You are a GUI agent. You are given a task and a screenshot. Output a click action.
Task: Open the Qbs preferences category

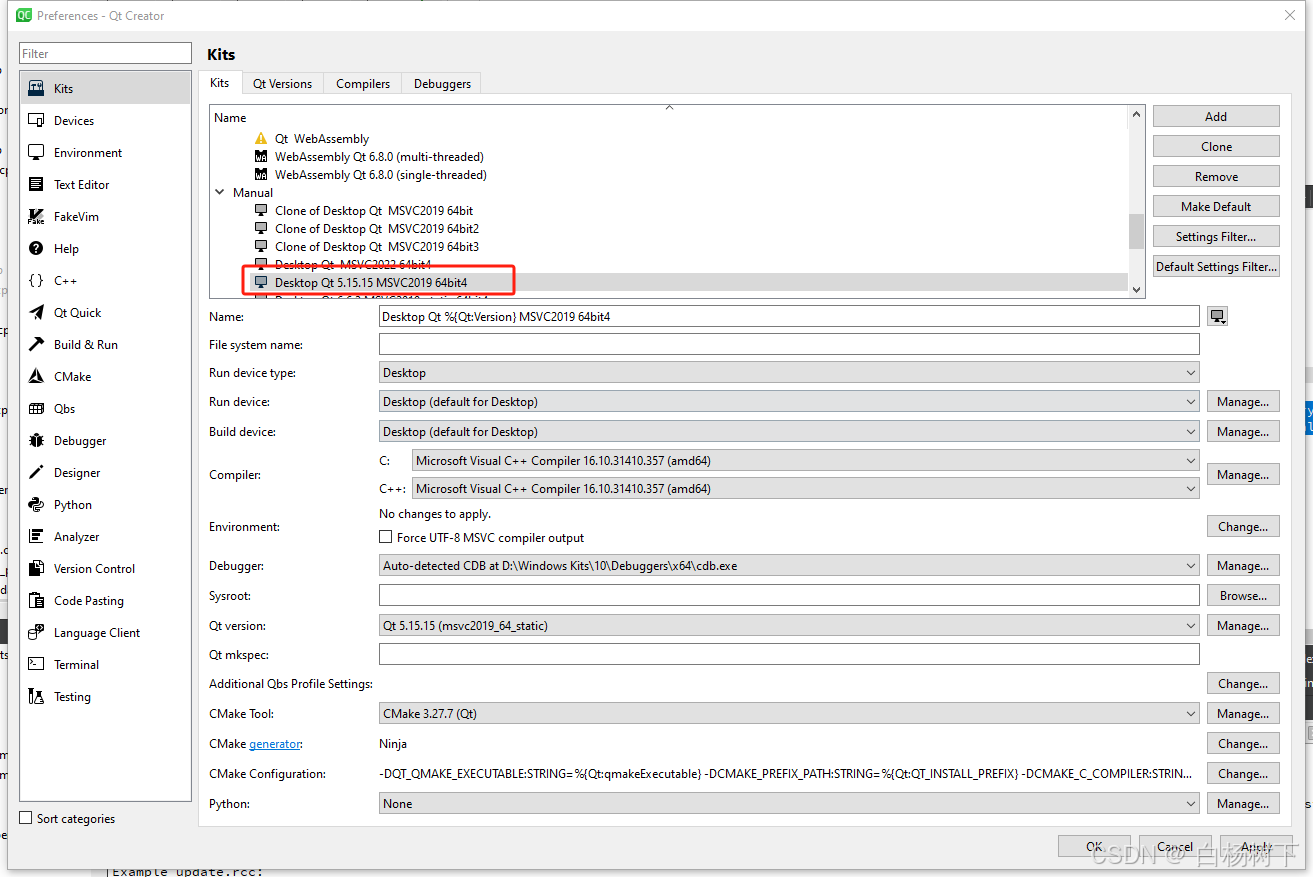point(105,408)
